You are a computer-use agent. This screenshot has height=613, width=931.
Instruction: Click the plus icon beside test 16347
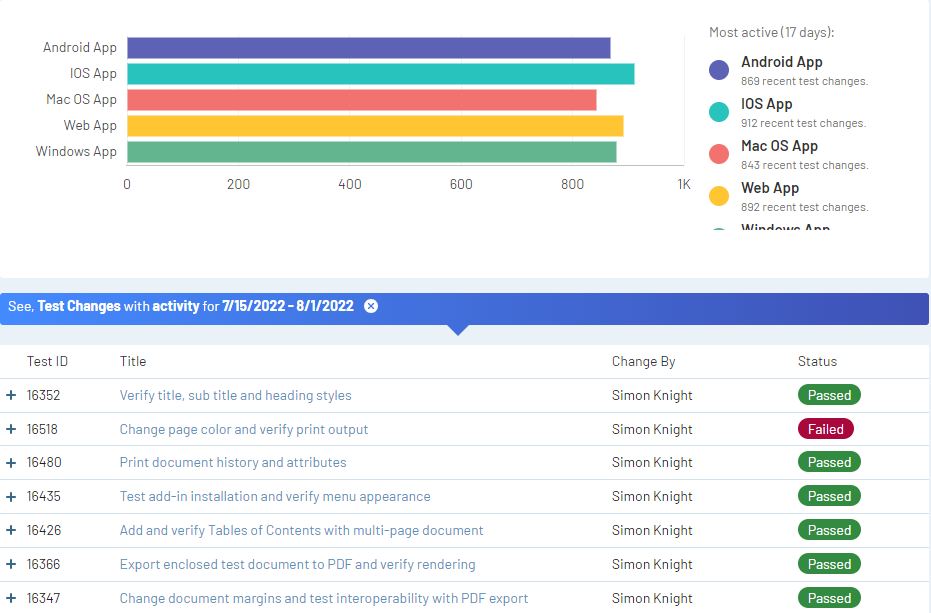[11, 599]
